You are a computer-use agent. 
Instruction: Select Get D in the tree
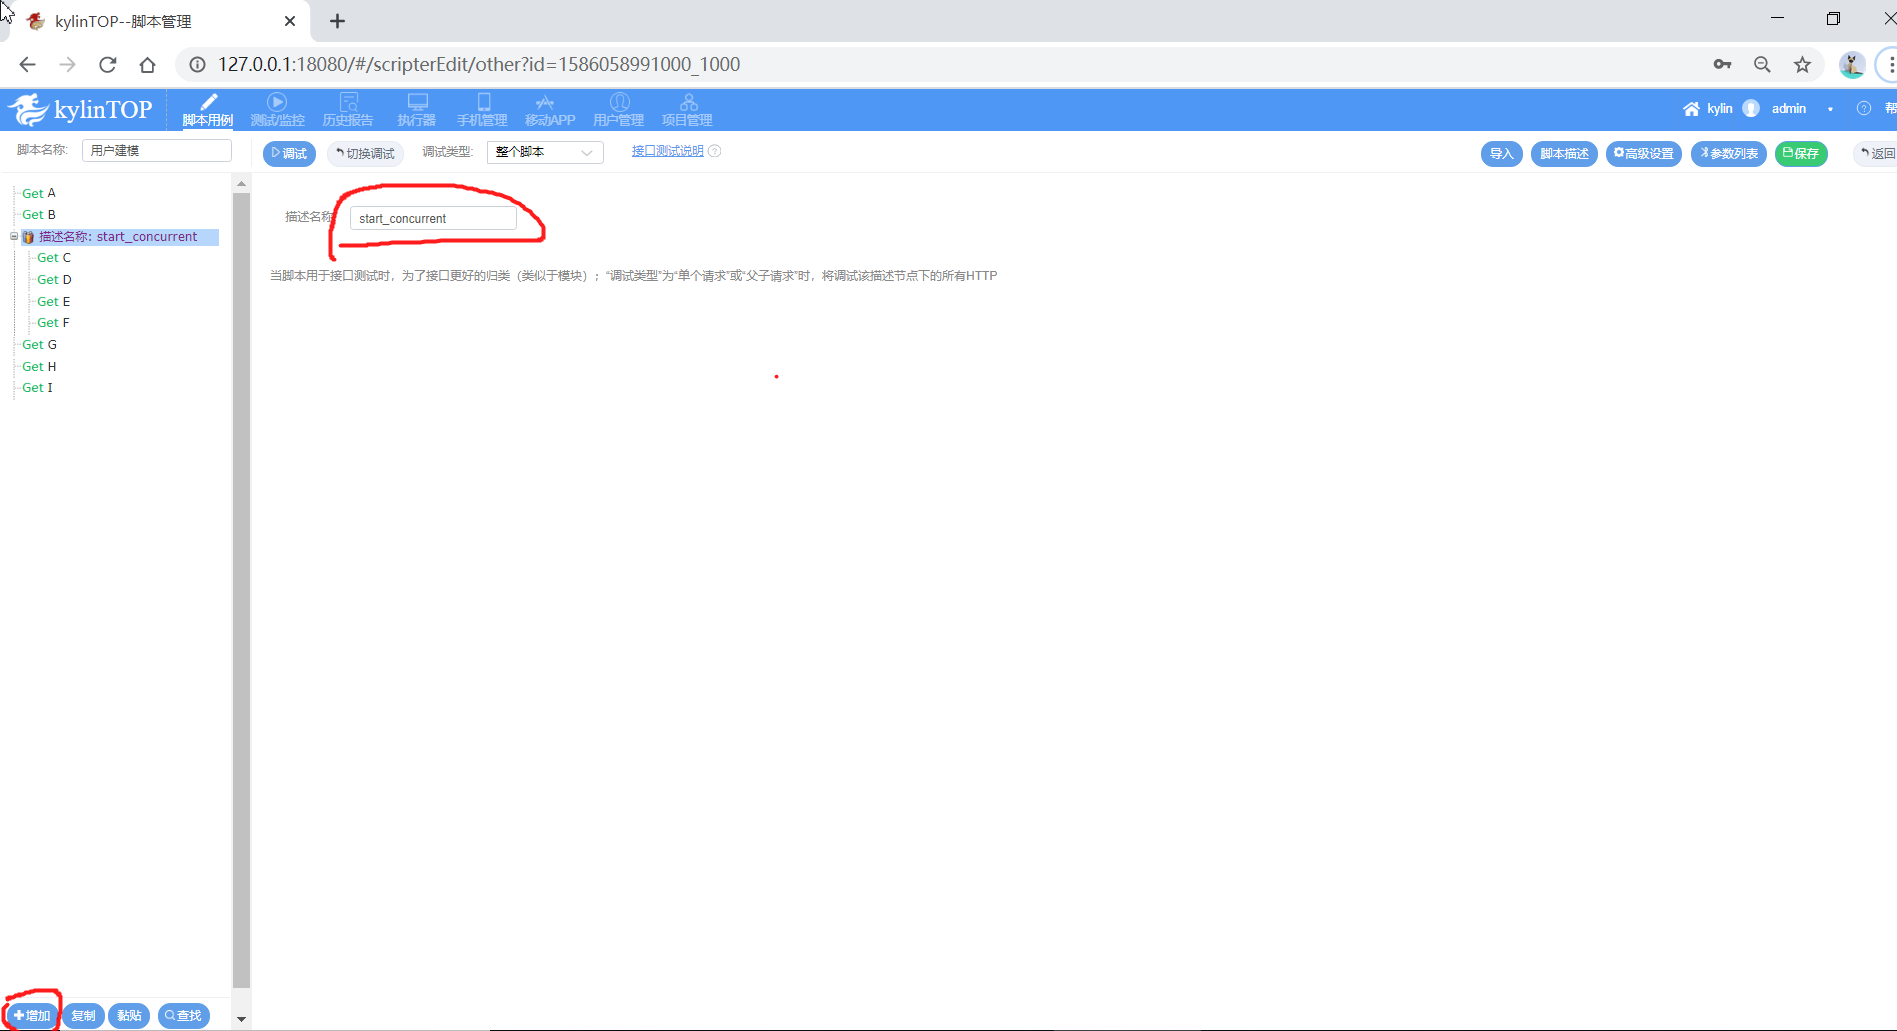pos(54,279)
